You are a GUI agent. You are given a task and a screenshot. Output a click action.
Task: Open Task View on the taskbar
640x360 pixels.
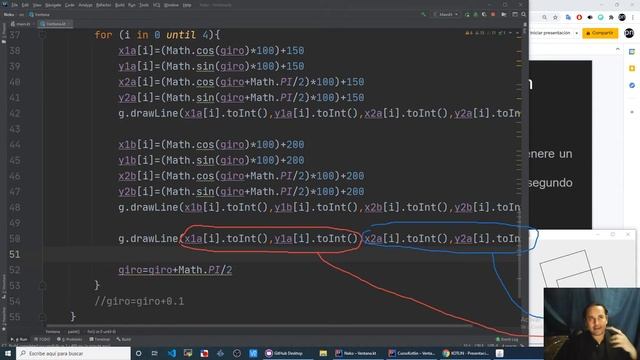pos(155,353)
